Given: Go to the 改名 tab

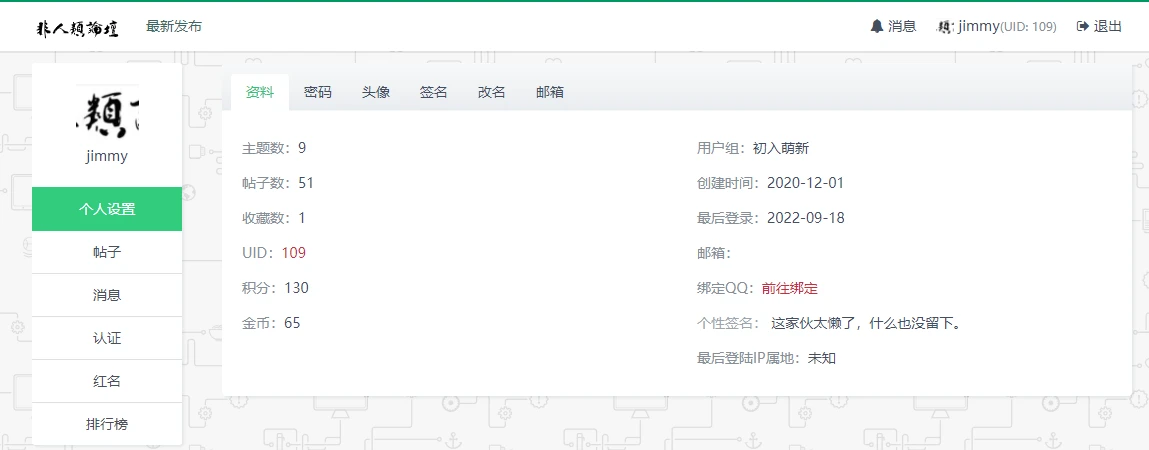Looking at the screenshot, I should coord(492,92).
